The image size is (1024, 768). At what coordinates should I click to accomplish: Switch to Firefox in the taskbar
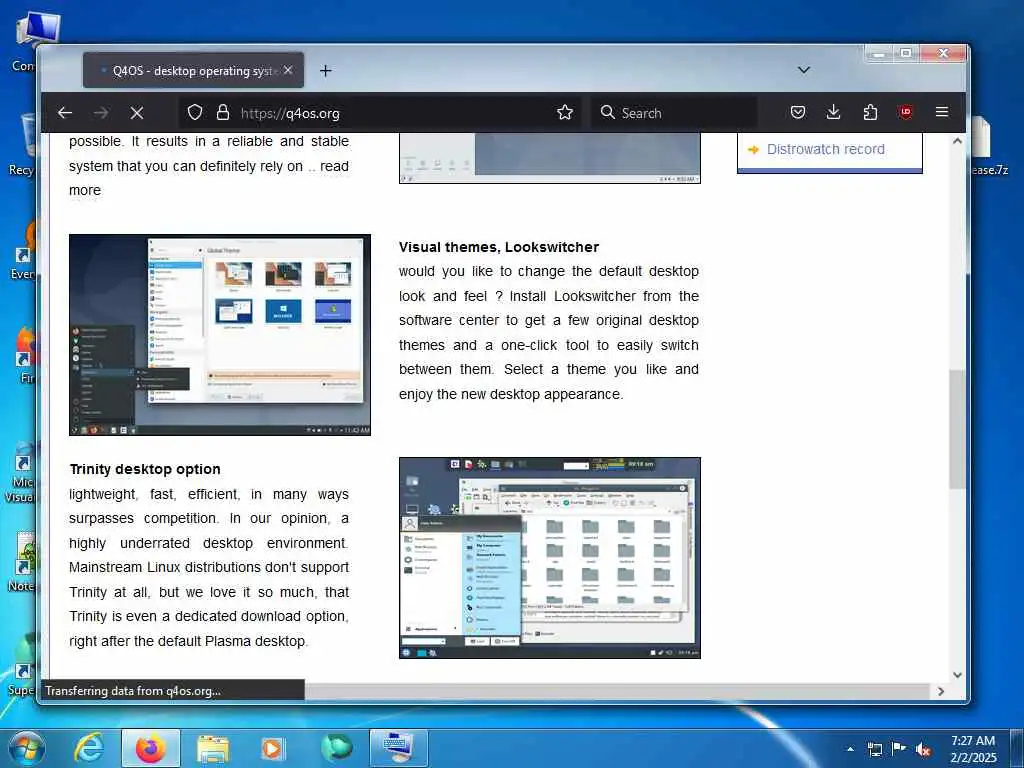(x=150, y=748)
